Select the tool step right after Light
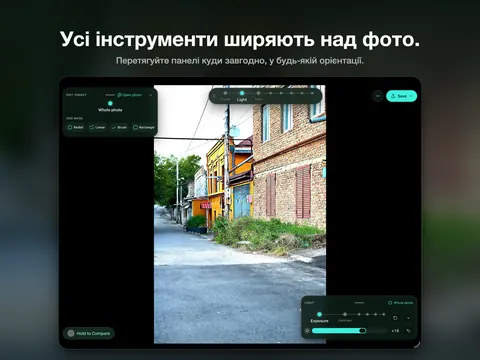 coord(258,96)
